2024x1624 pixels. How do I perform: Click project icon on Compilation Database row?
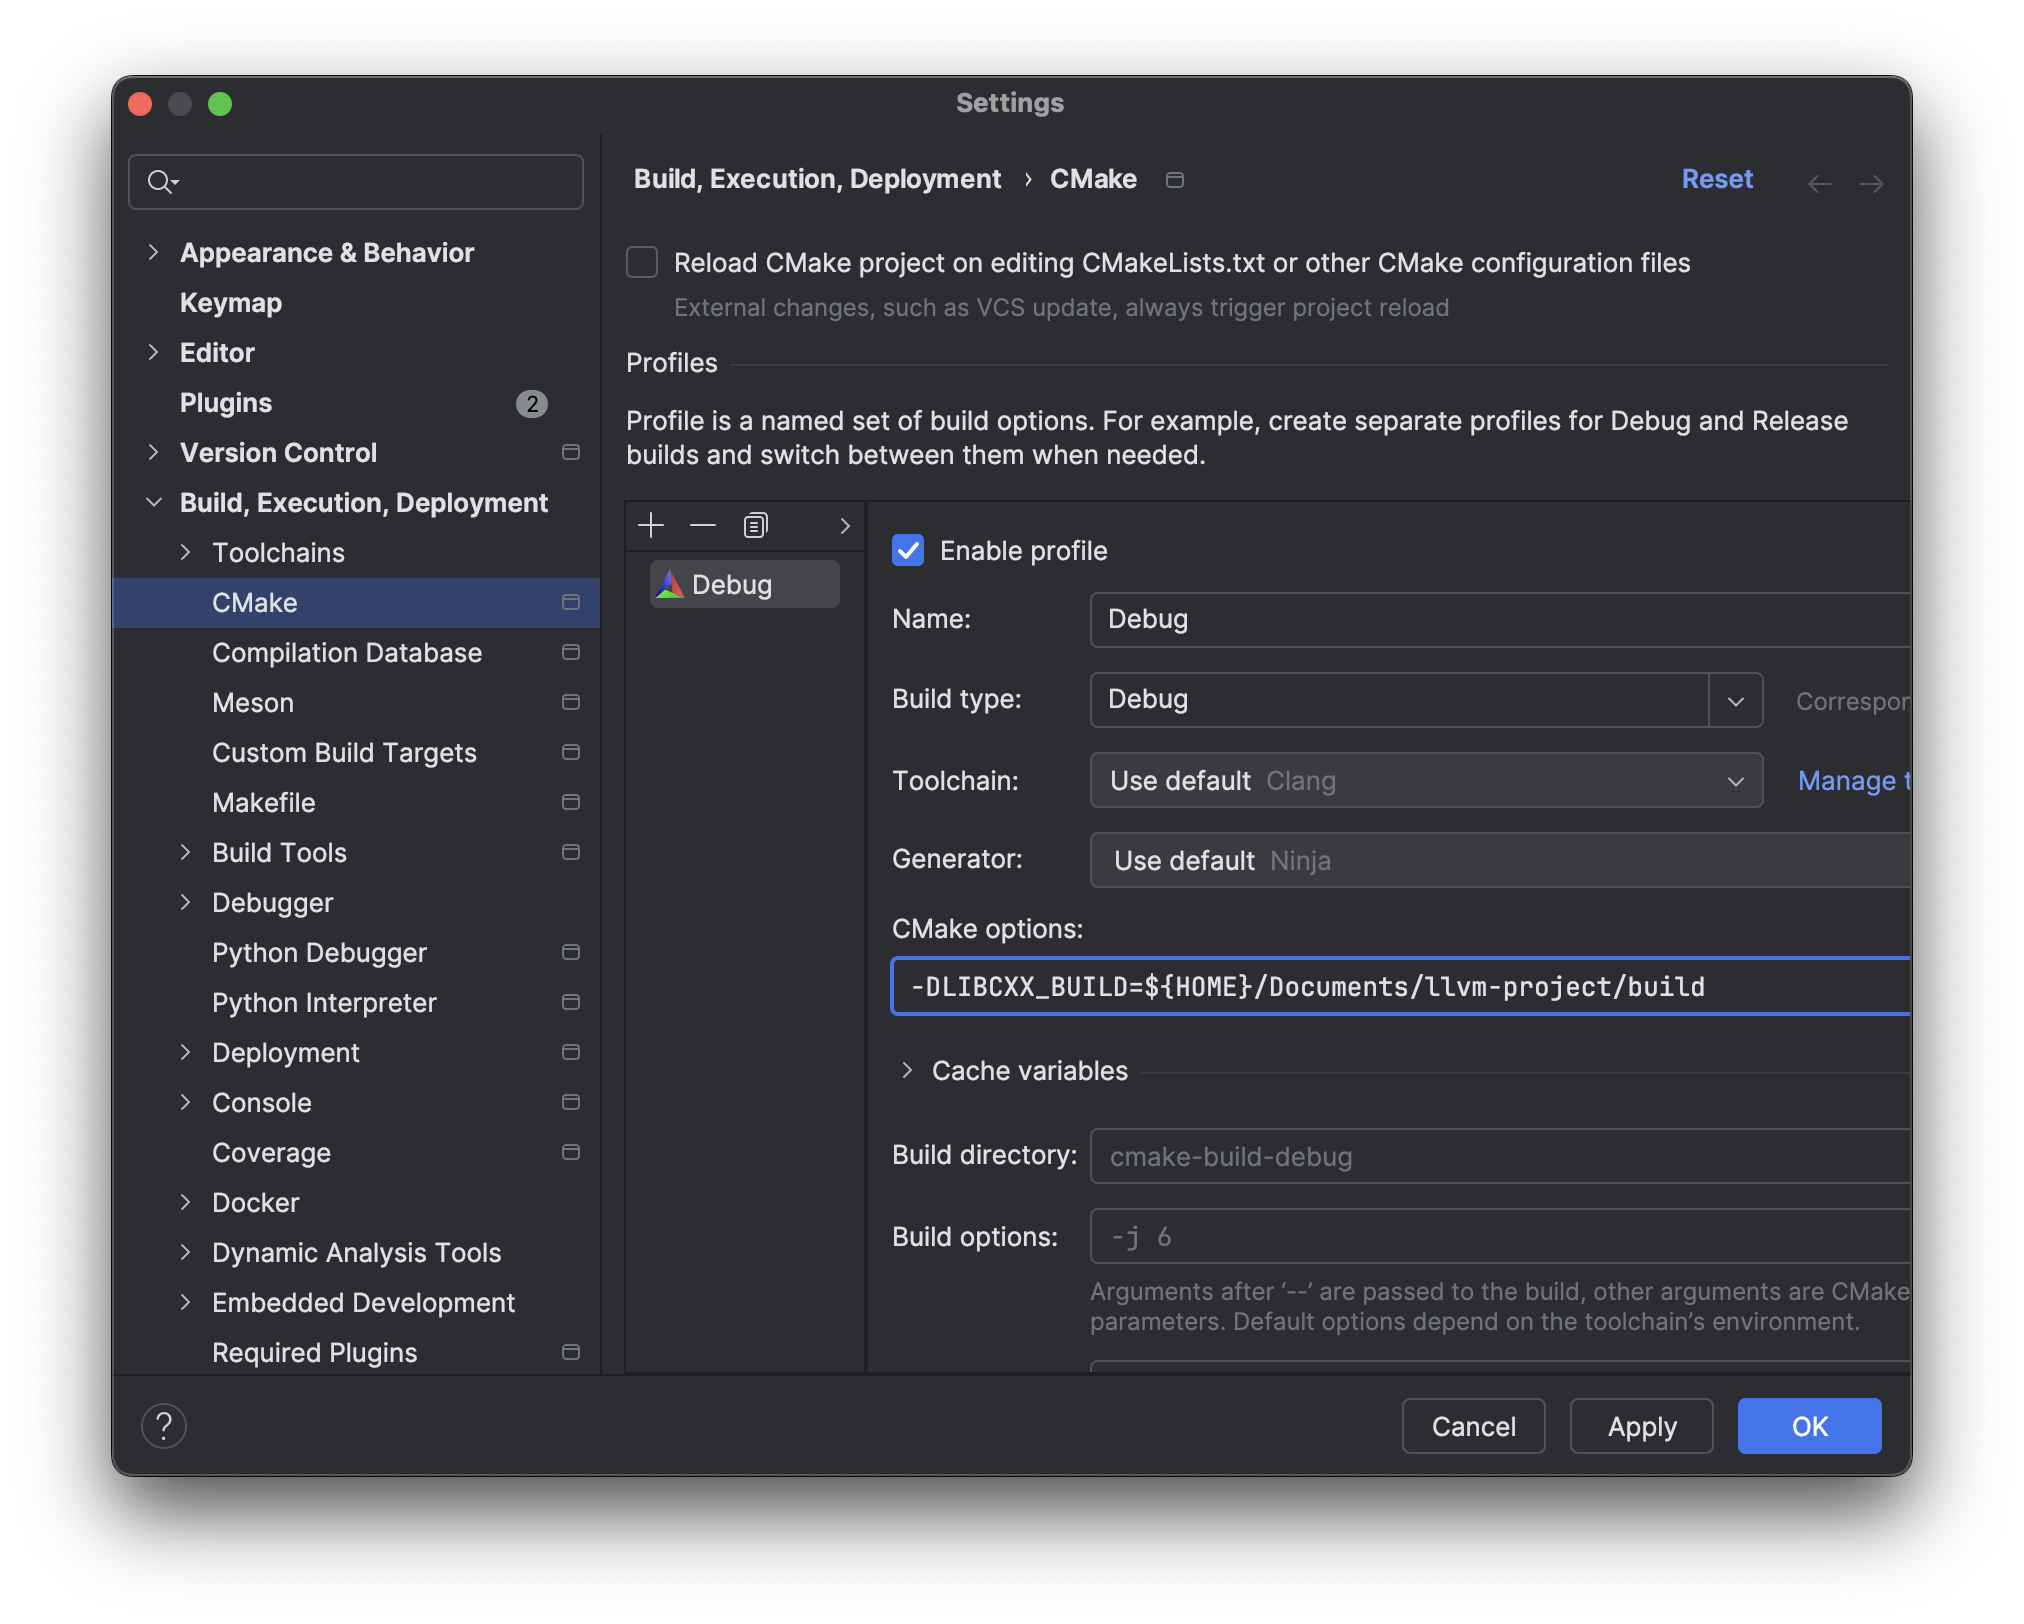[x=571, y=652]
